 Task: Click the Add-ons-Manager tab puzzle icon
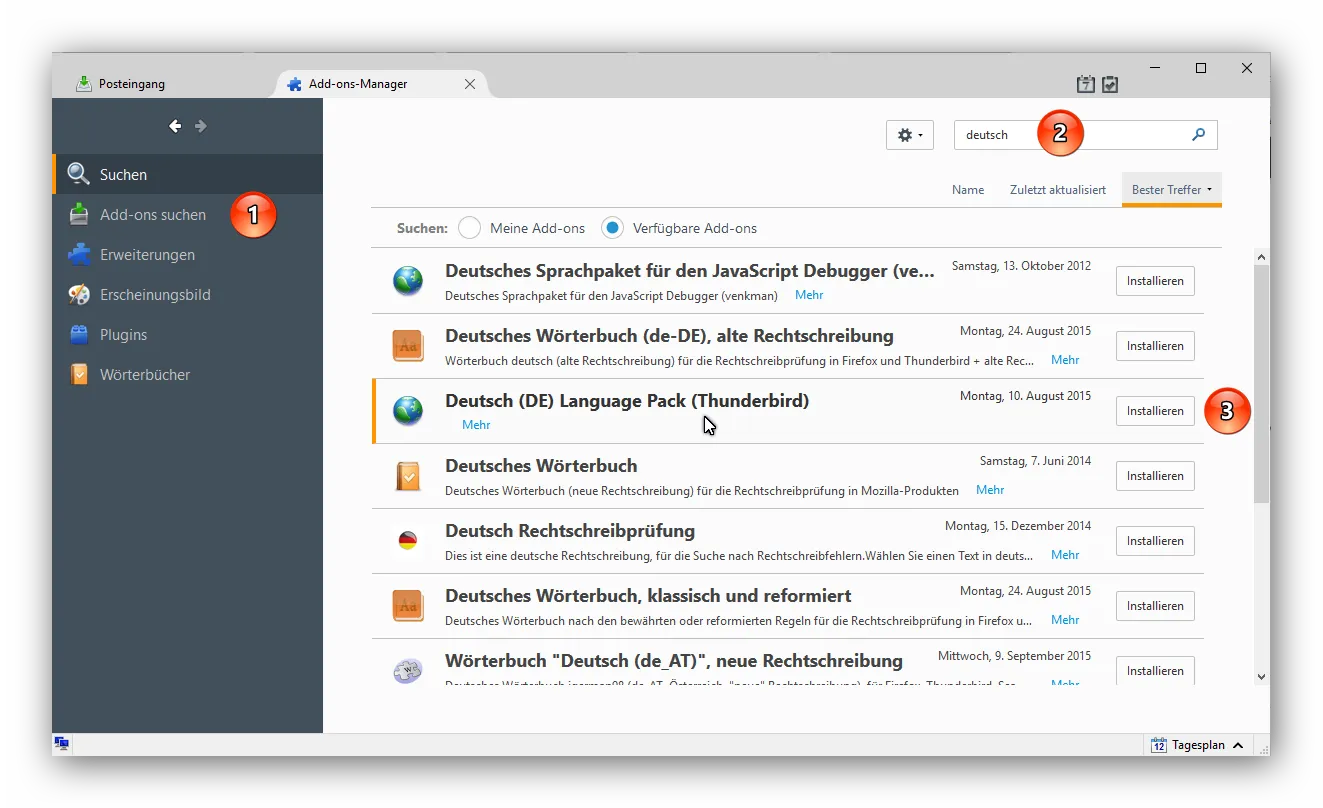pyautogui.click(x=294, y=84)
